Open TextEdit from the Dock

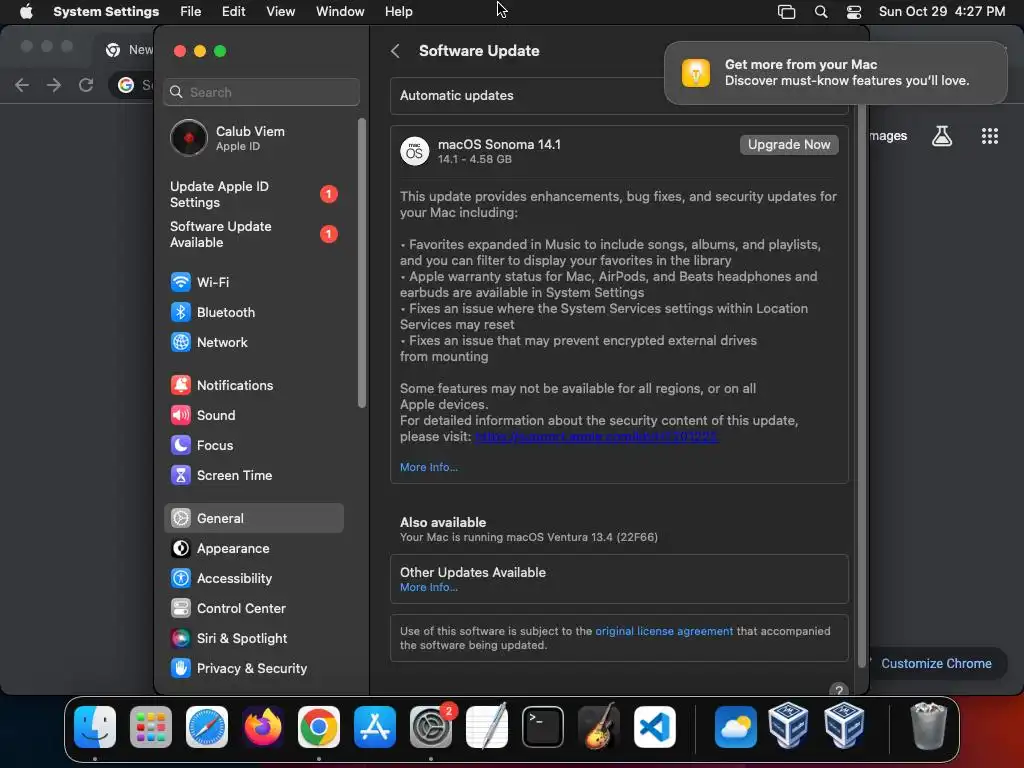487,727
